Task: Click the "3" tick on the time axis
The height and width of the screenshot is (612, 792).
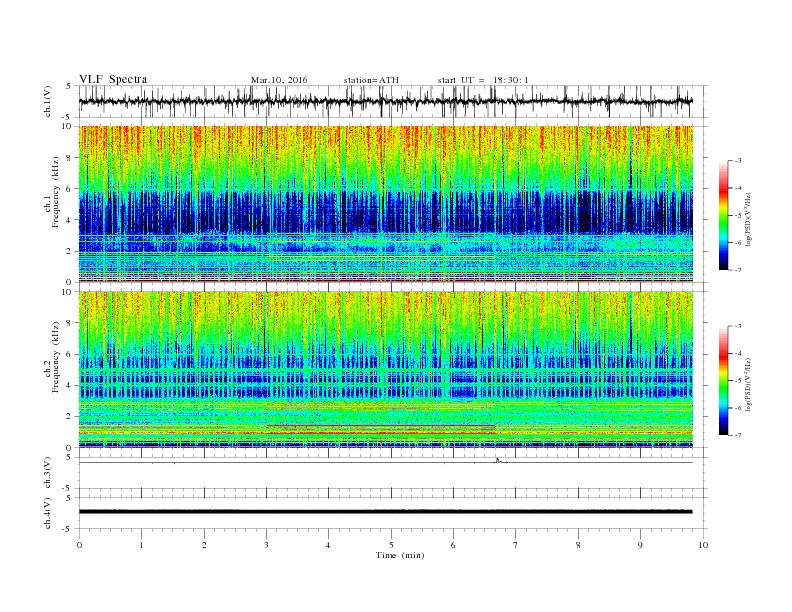Action: click(266, 545)
